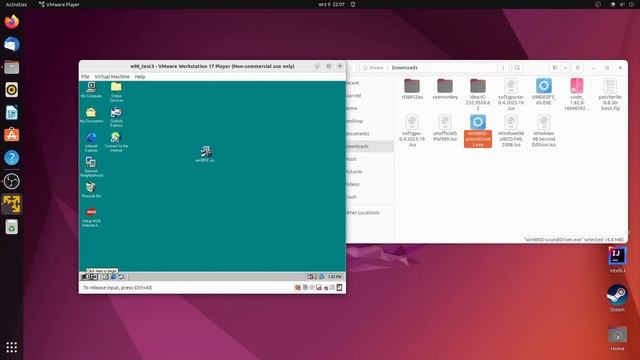The image size is (640, 360).
Task: Click the Windows 98 taskbar clock
Action: [335, 277]
